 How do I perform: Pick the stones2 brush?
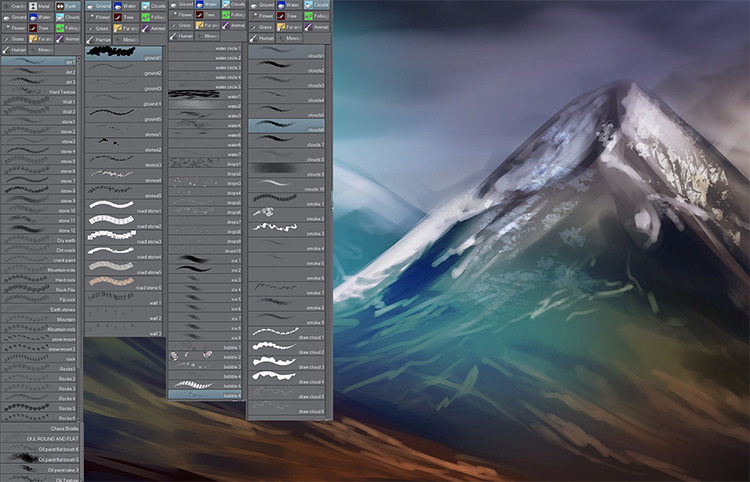pos(124,145)
